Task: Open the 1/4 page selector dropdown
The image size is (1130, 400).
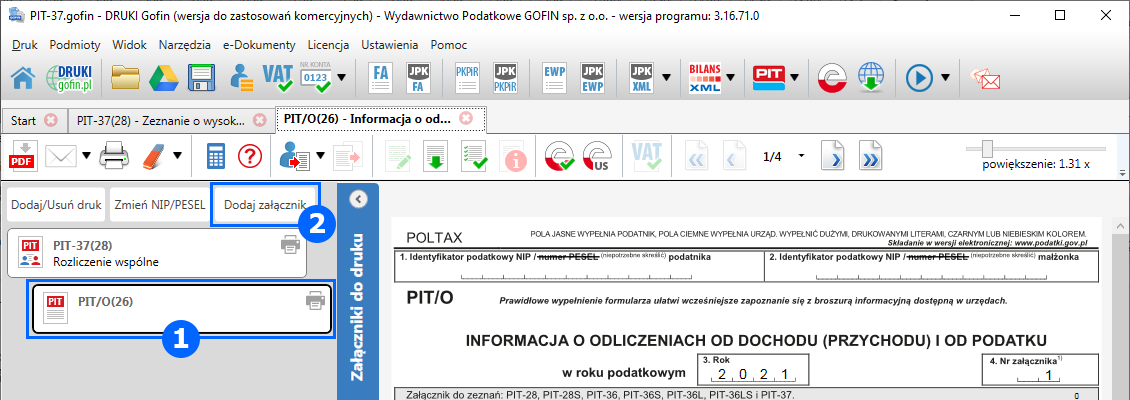Action: coord(801,156)
